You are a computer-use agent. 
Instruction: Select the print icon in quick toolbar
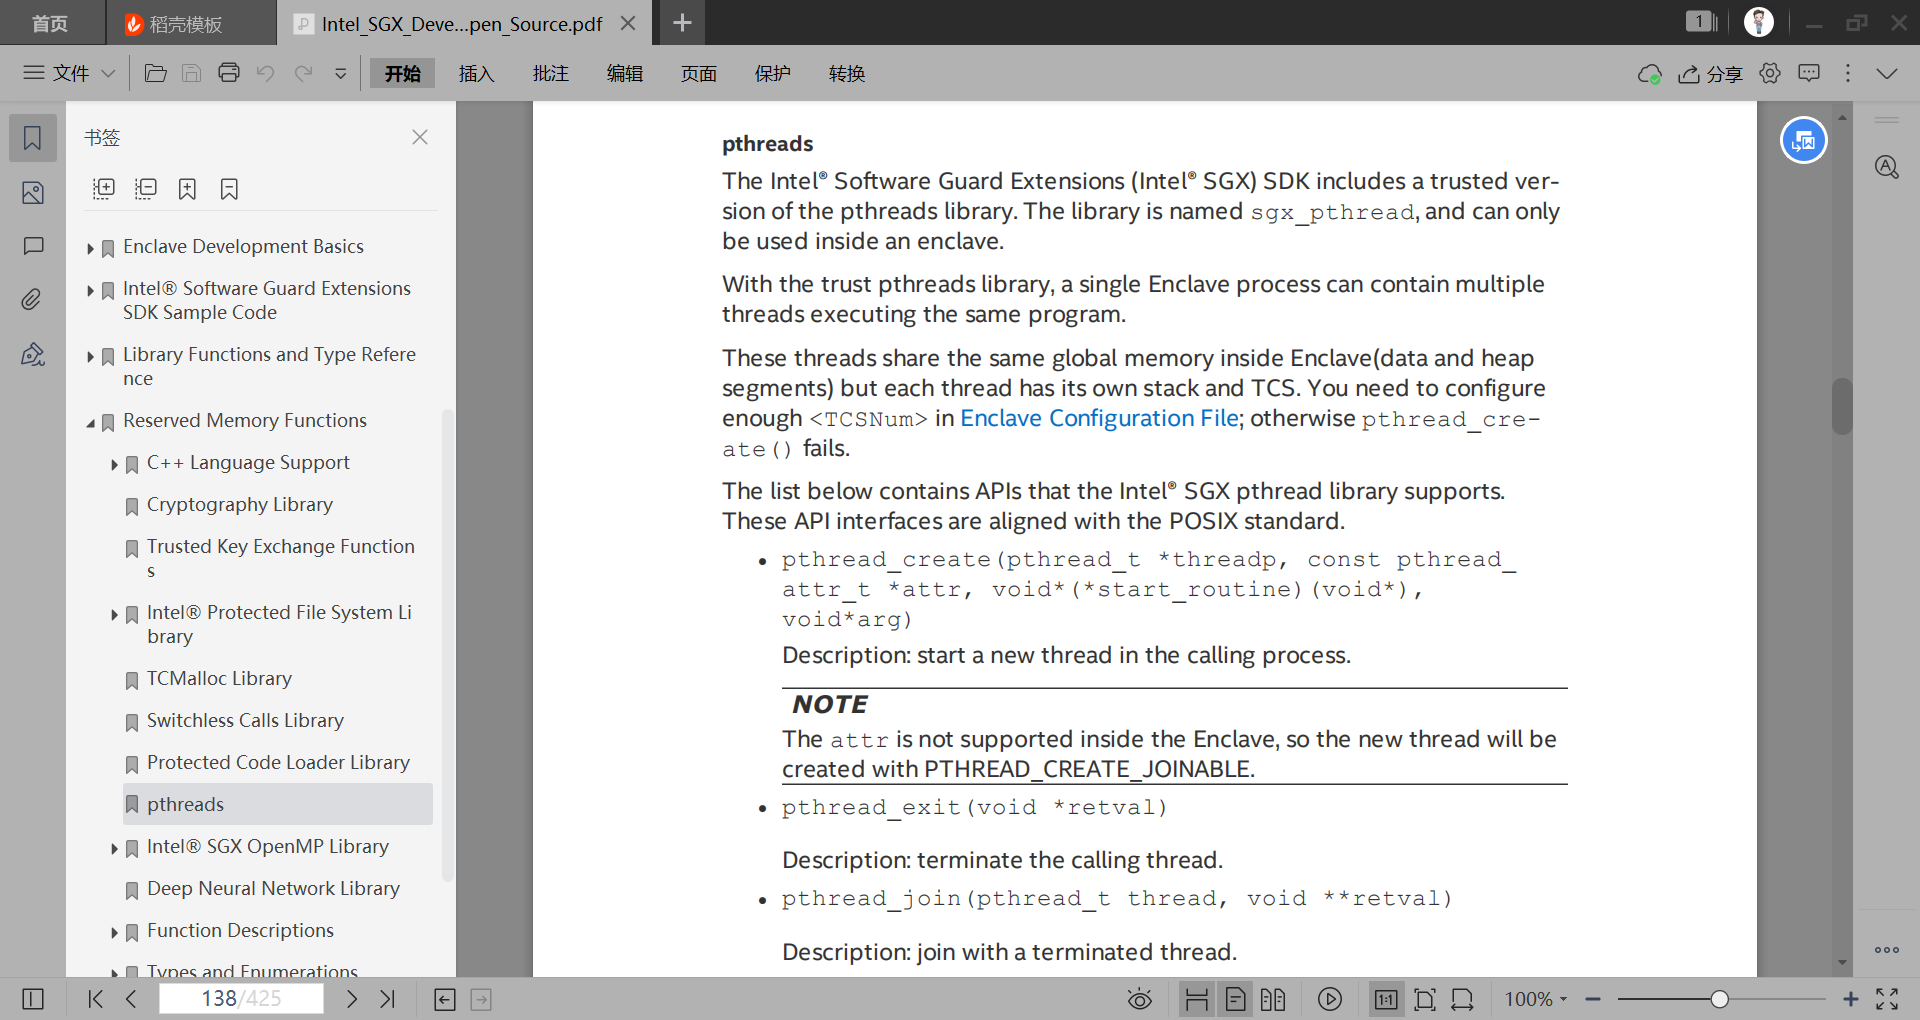point(228,73)
